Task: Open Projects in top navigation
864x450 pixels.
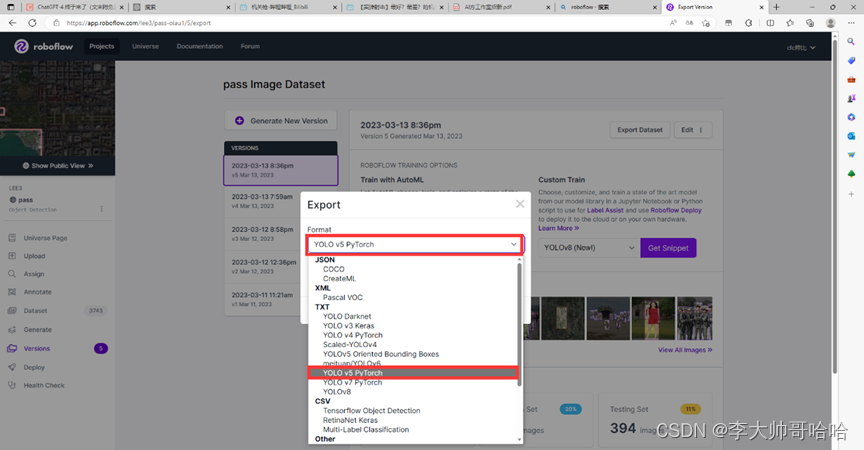Action: click(101, 46)
